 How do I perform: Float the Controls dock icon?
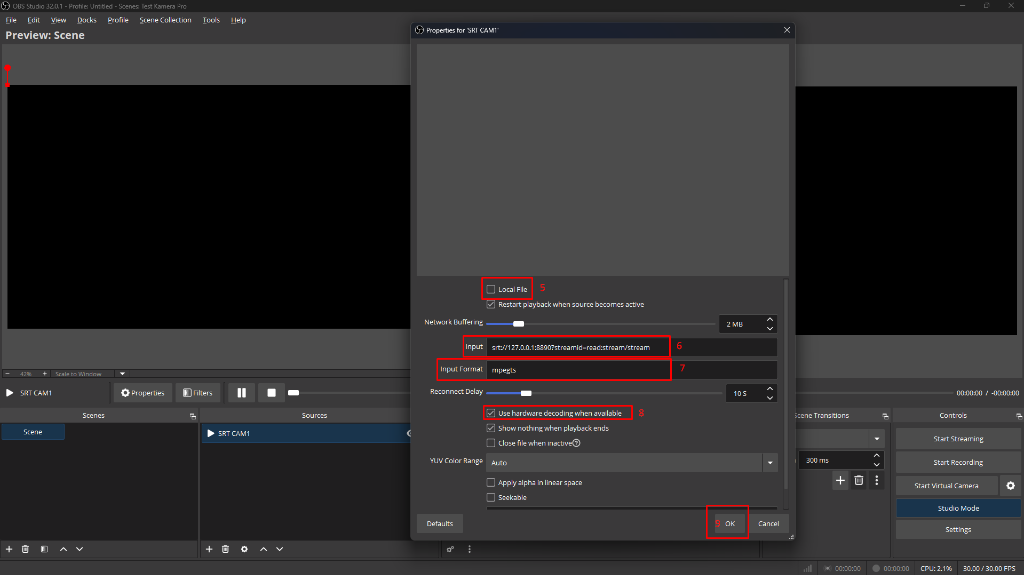pos(1019,416)
